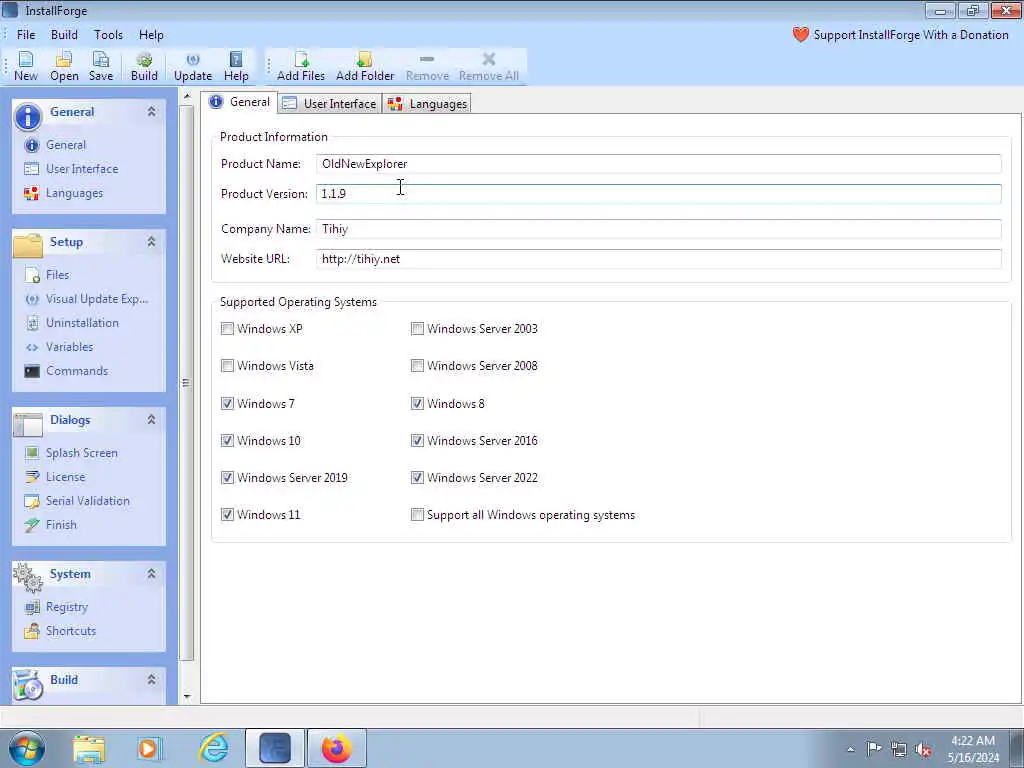The image size is (1024, 768).
Task: Click the Add Folder toolbar icon
Action: (x=364, y=67)
